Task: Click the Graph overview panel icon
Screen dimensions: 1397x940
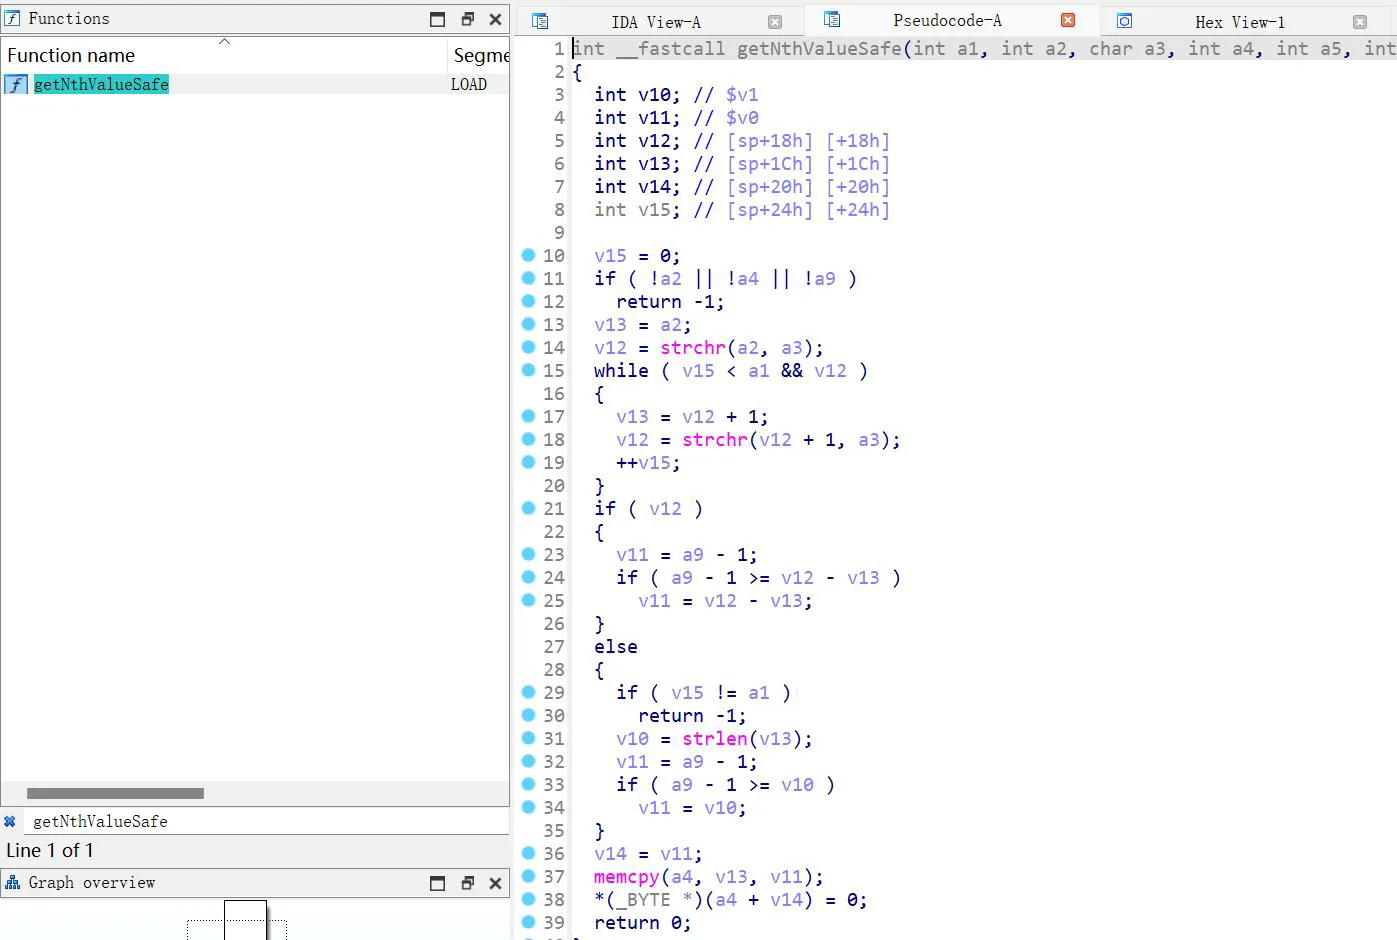Action: click(x=13, y=882)
